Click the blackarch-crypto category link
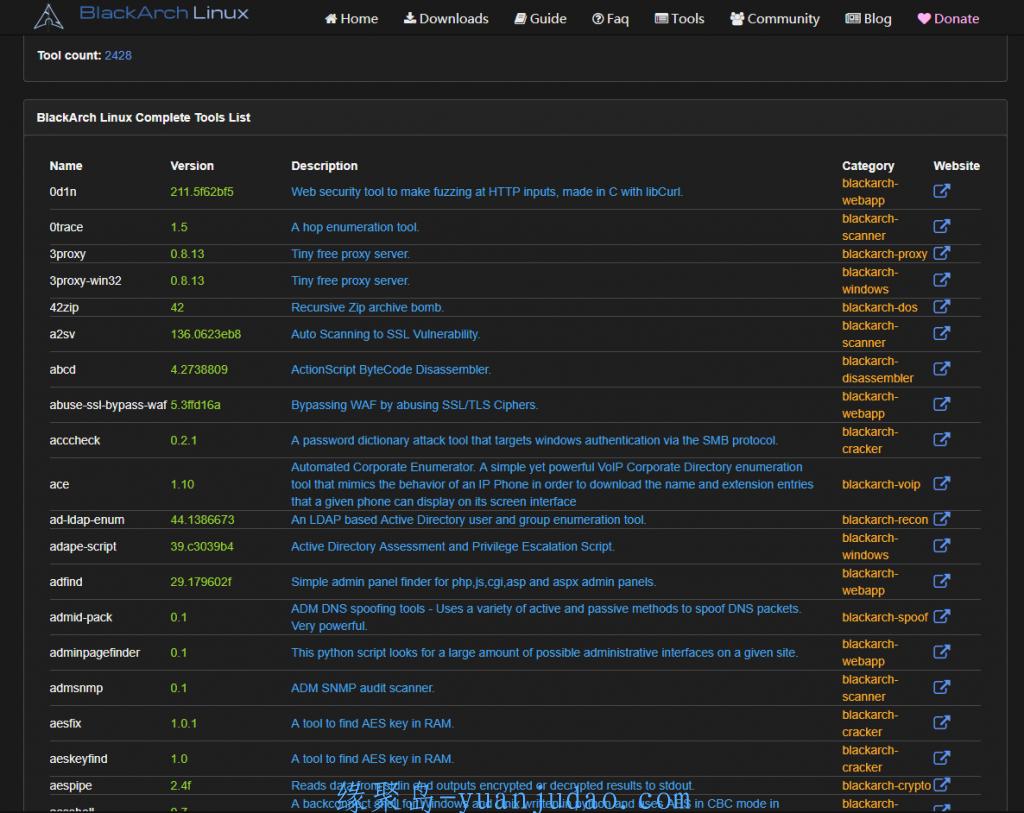 pos(886,786)
